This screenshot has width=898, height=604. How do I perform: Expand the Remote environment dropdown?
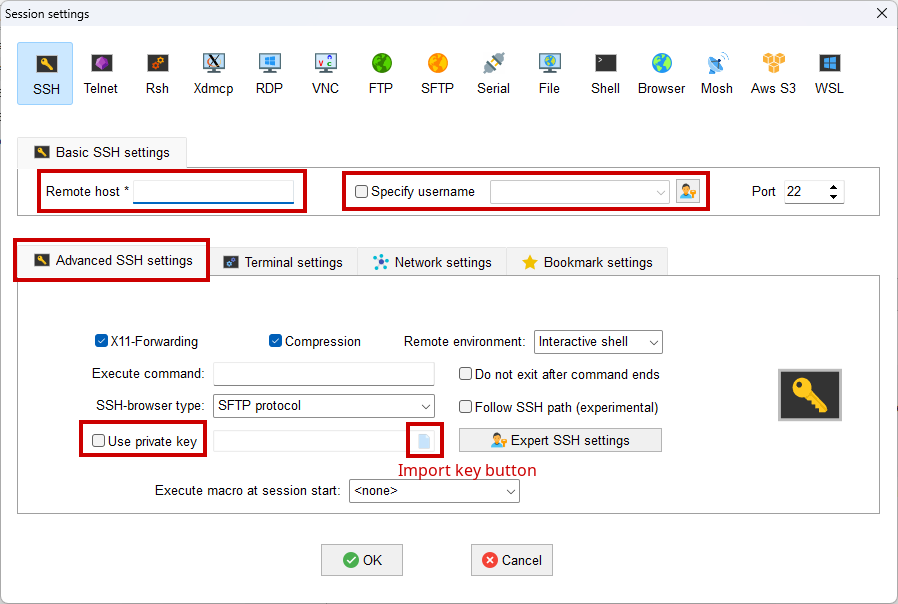[x=598, y=342]
